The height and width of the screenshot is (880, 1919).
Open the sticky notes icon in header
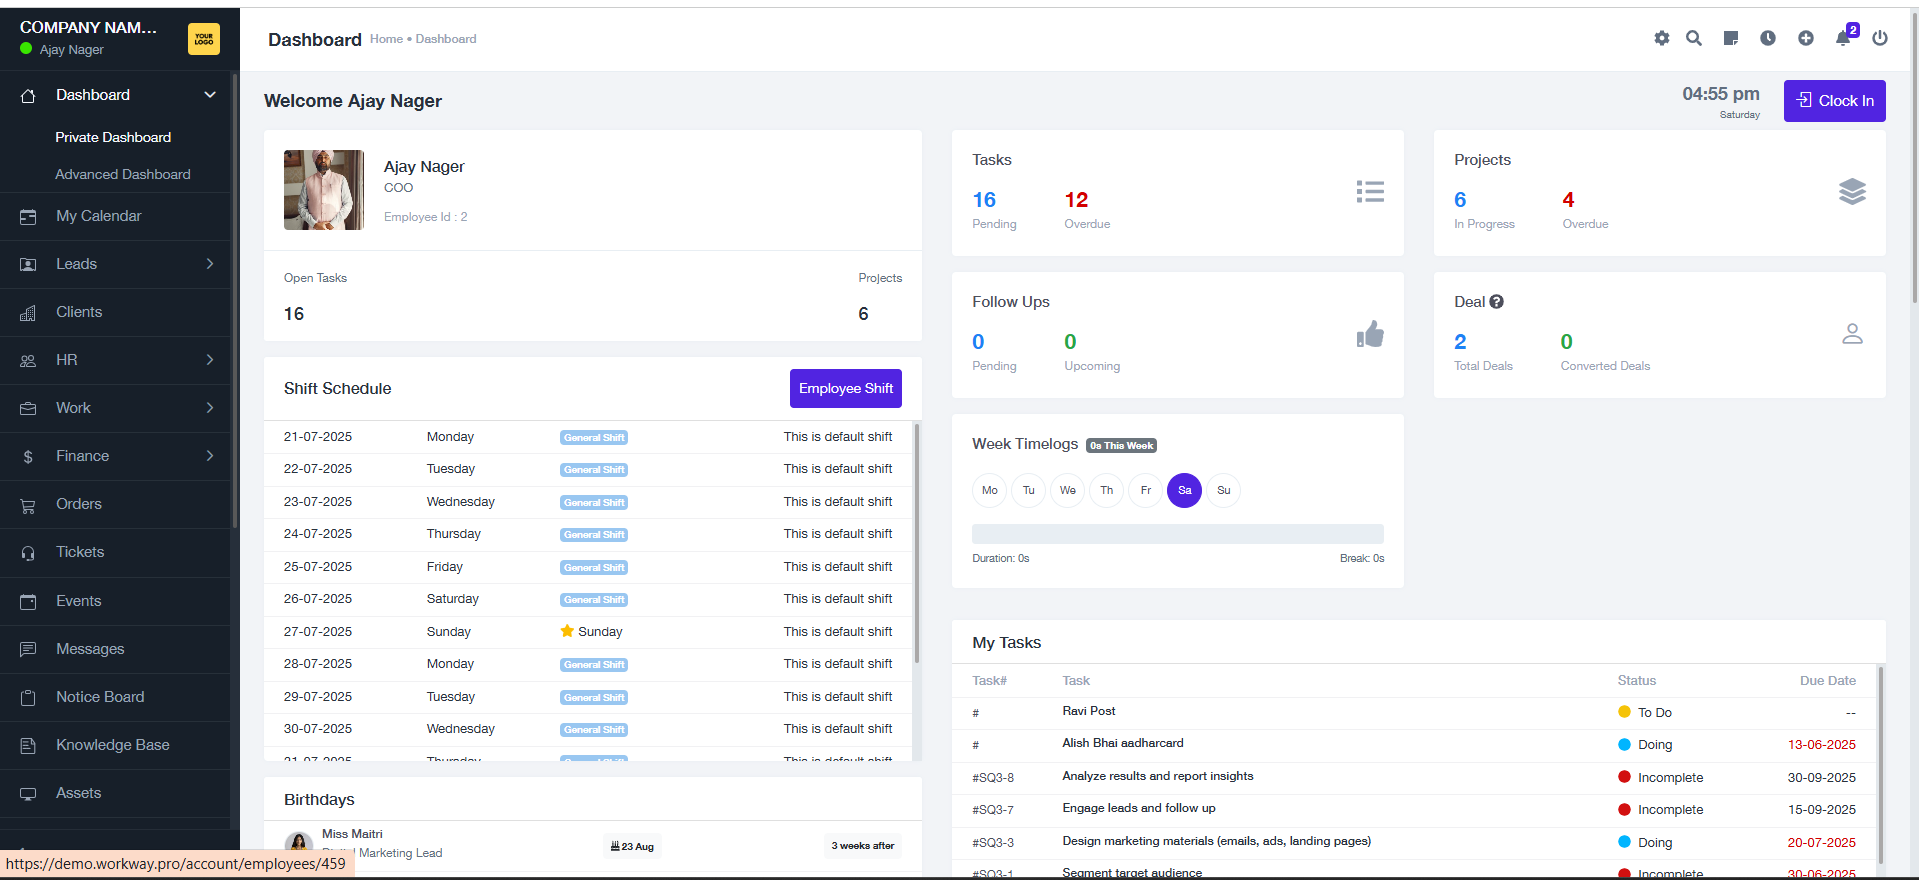pyautogui.click(x=1731, y=38)
